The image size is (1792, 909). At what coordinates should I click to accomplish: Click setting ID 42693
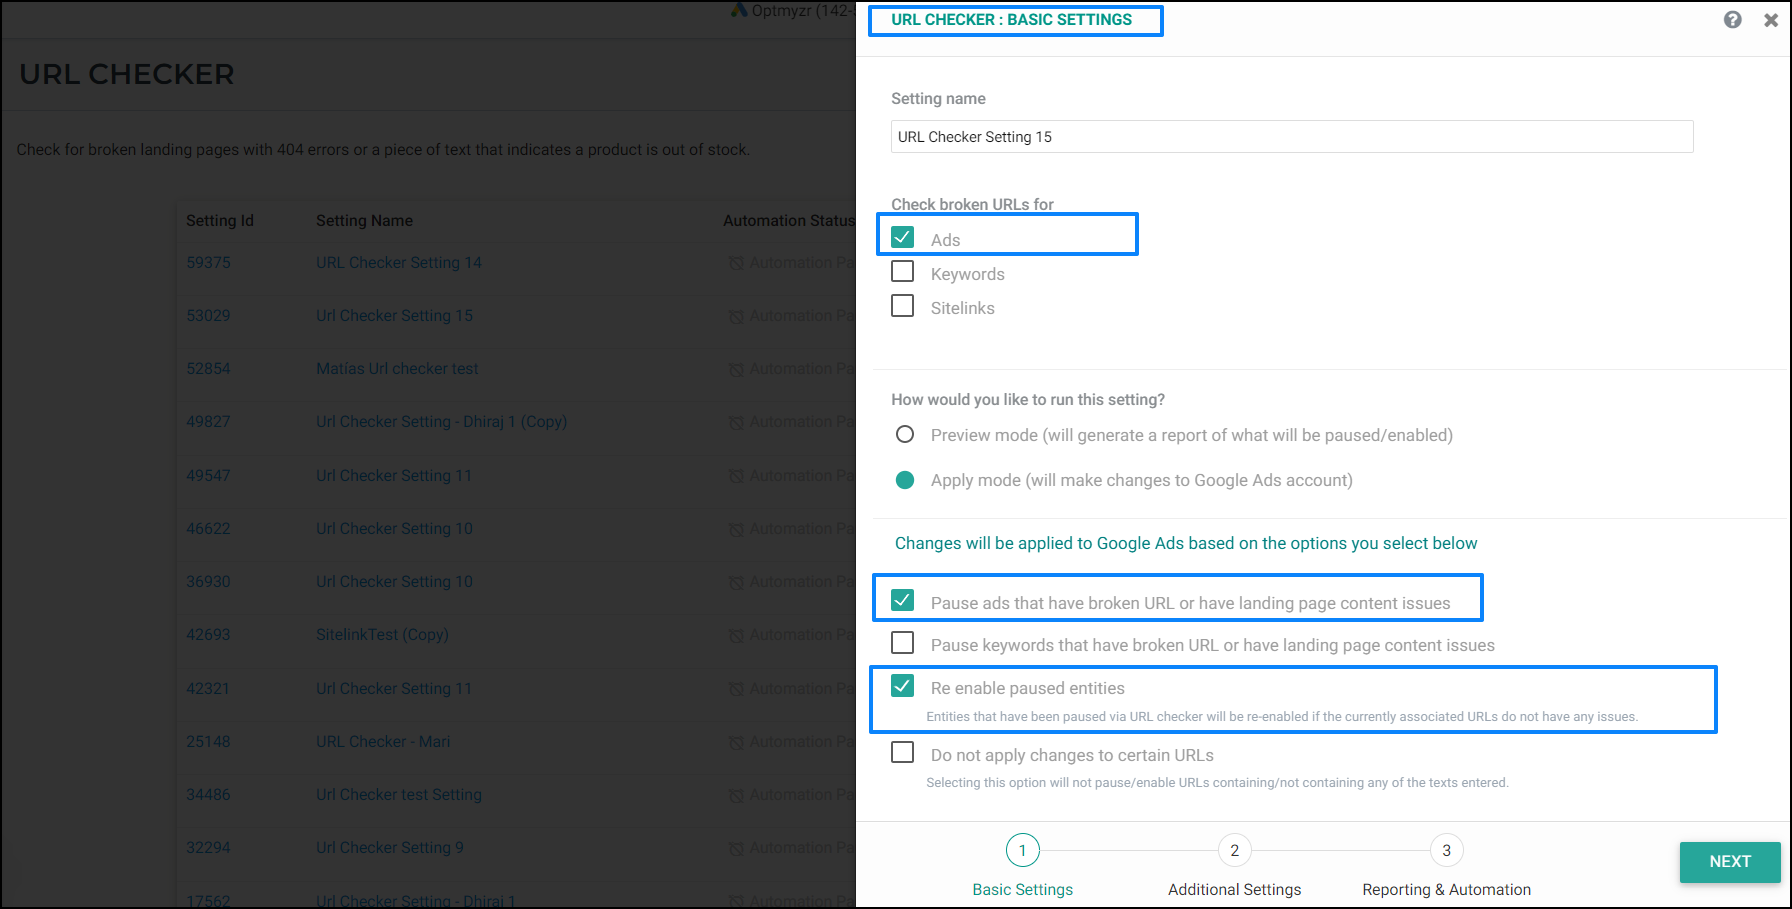click(208, 635)
